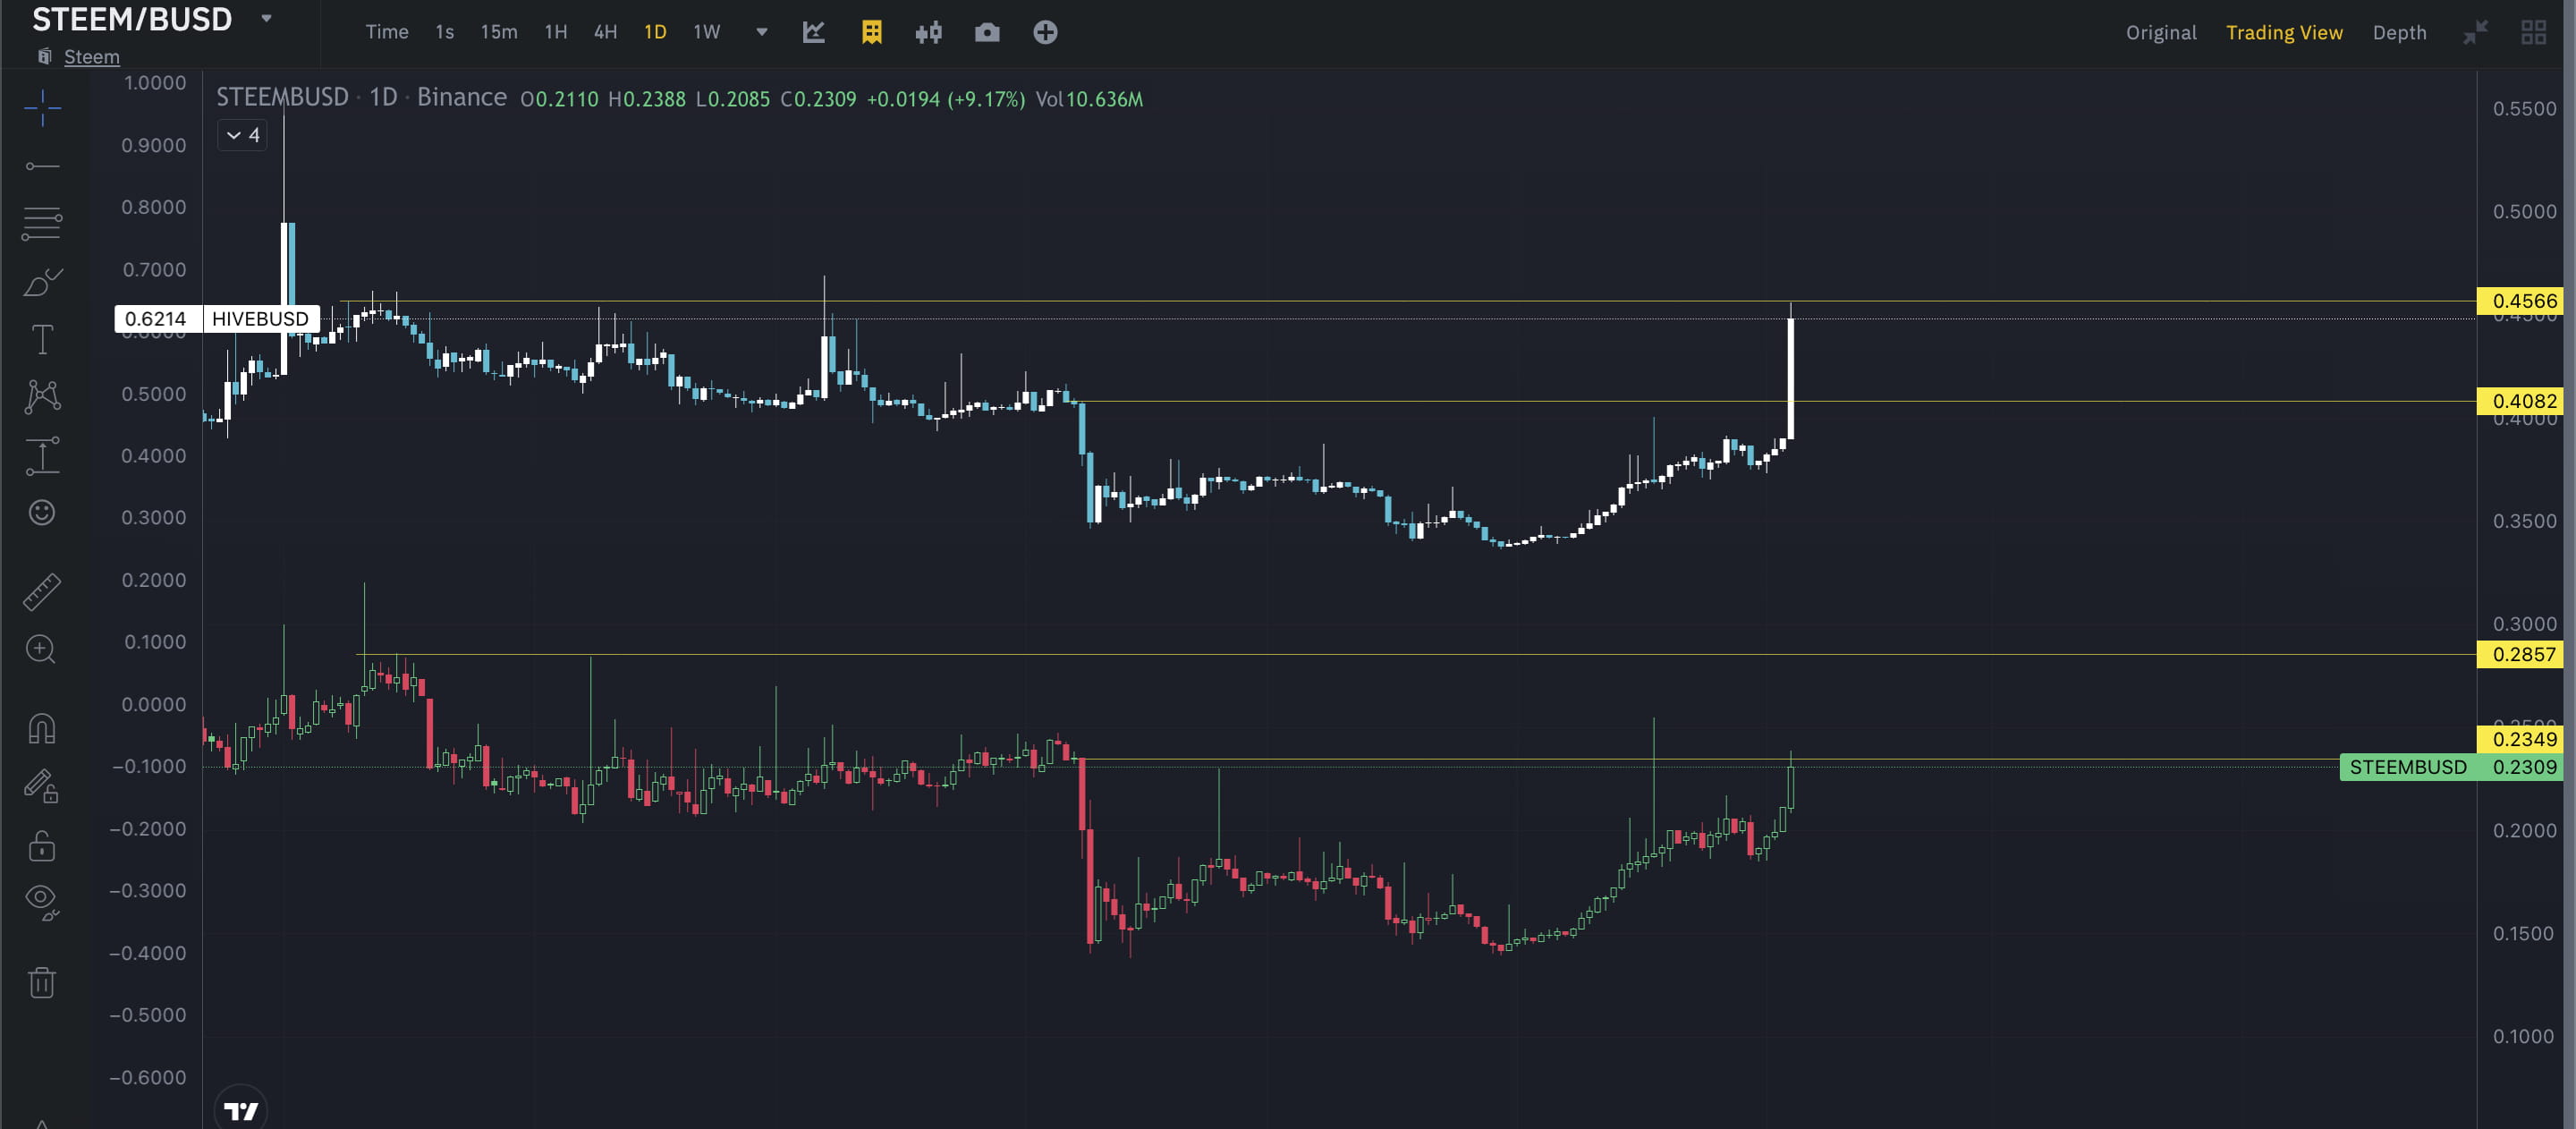Collapse the indicators list labeled 4
The image size is (2576, 1129).
[x=241, y=135]
